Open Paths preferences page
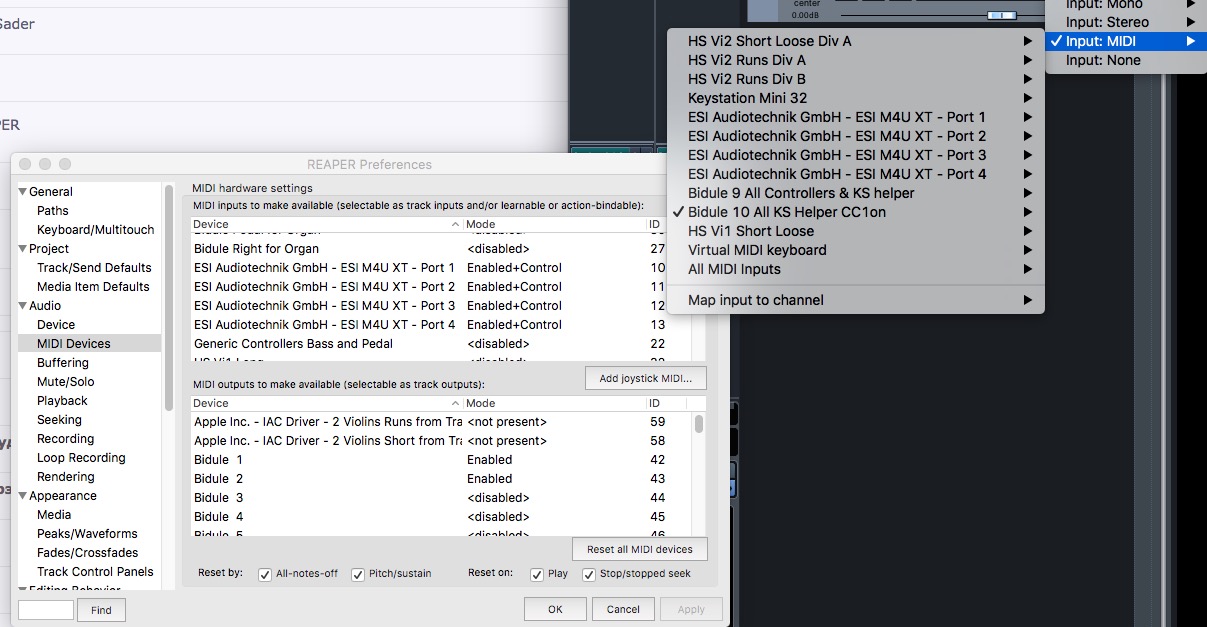 pos(53,211)
